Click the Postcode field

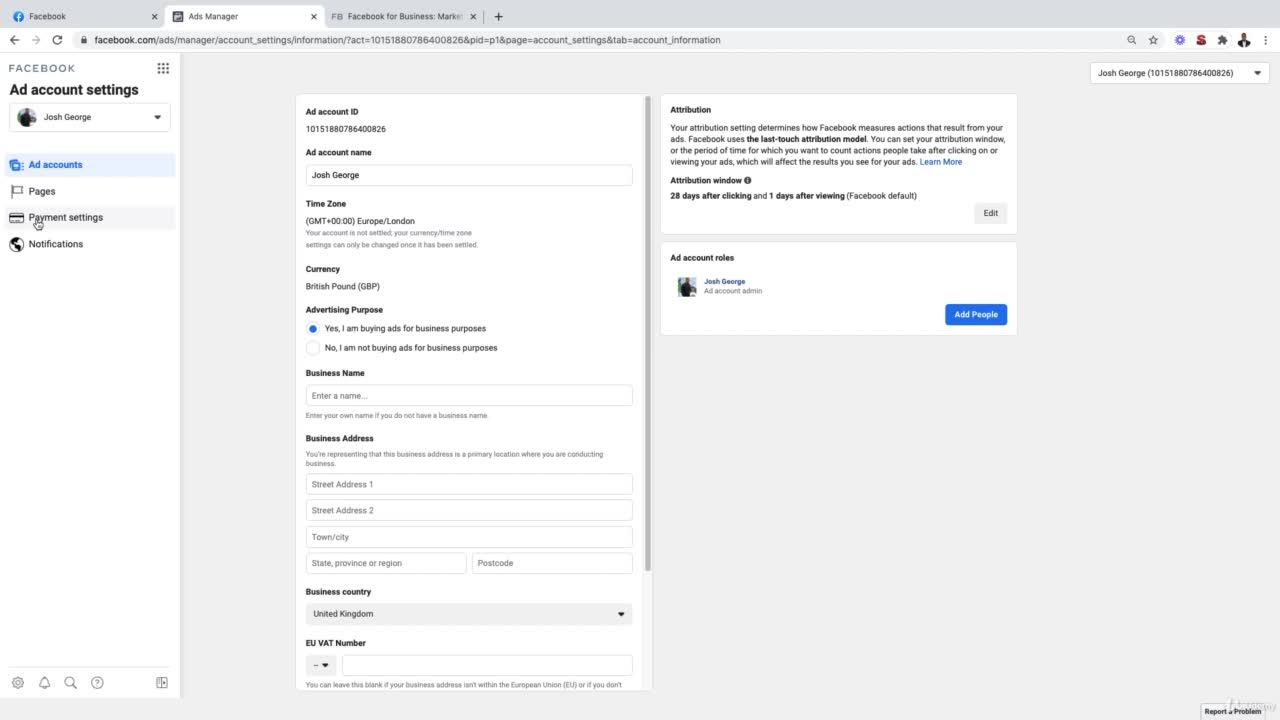point(552,563)
